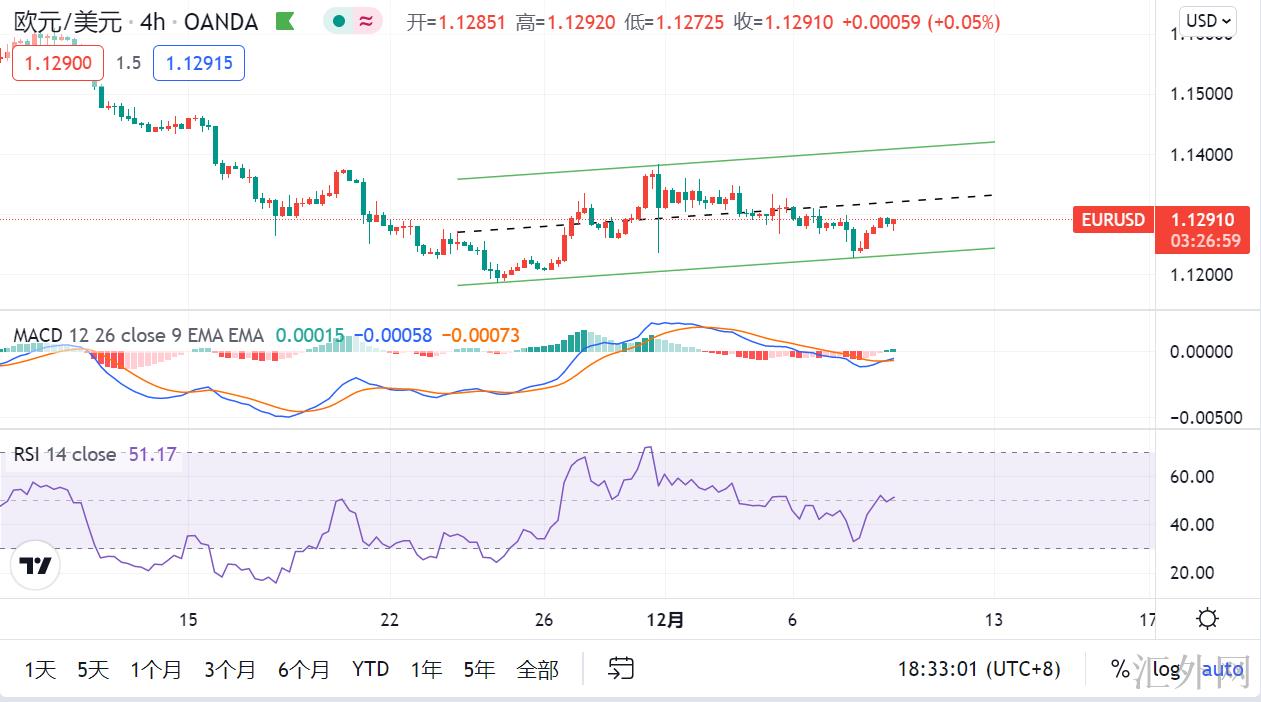Image resolution: width=1261 pixels, height=702 pixels.
Task: Select the YTD time range
Action: click(370, 669)
